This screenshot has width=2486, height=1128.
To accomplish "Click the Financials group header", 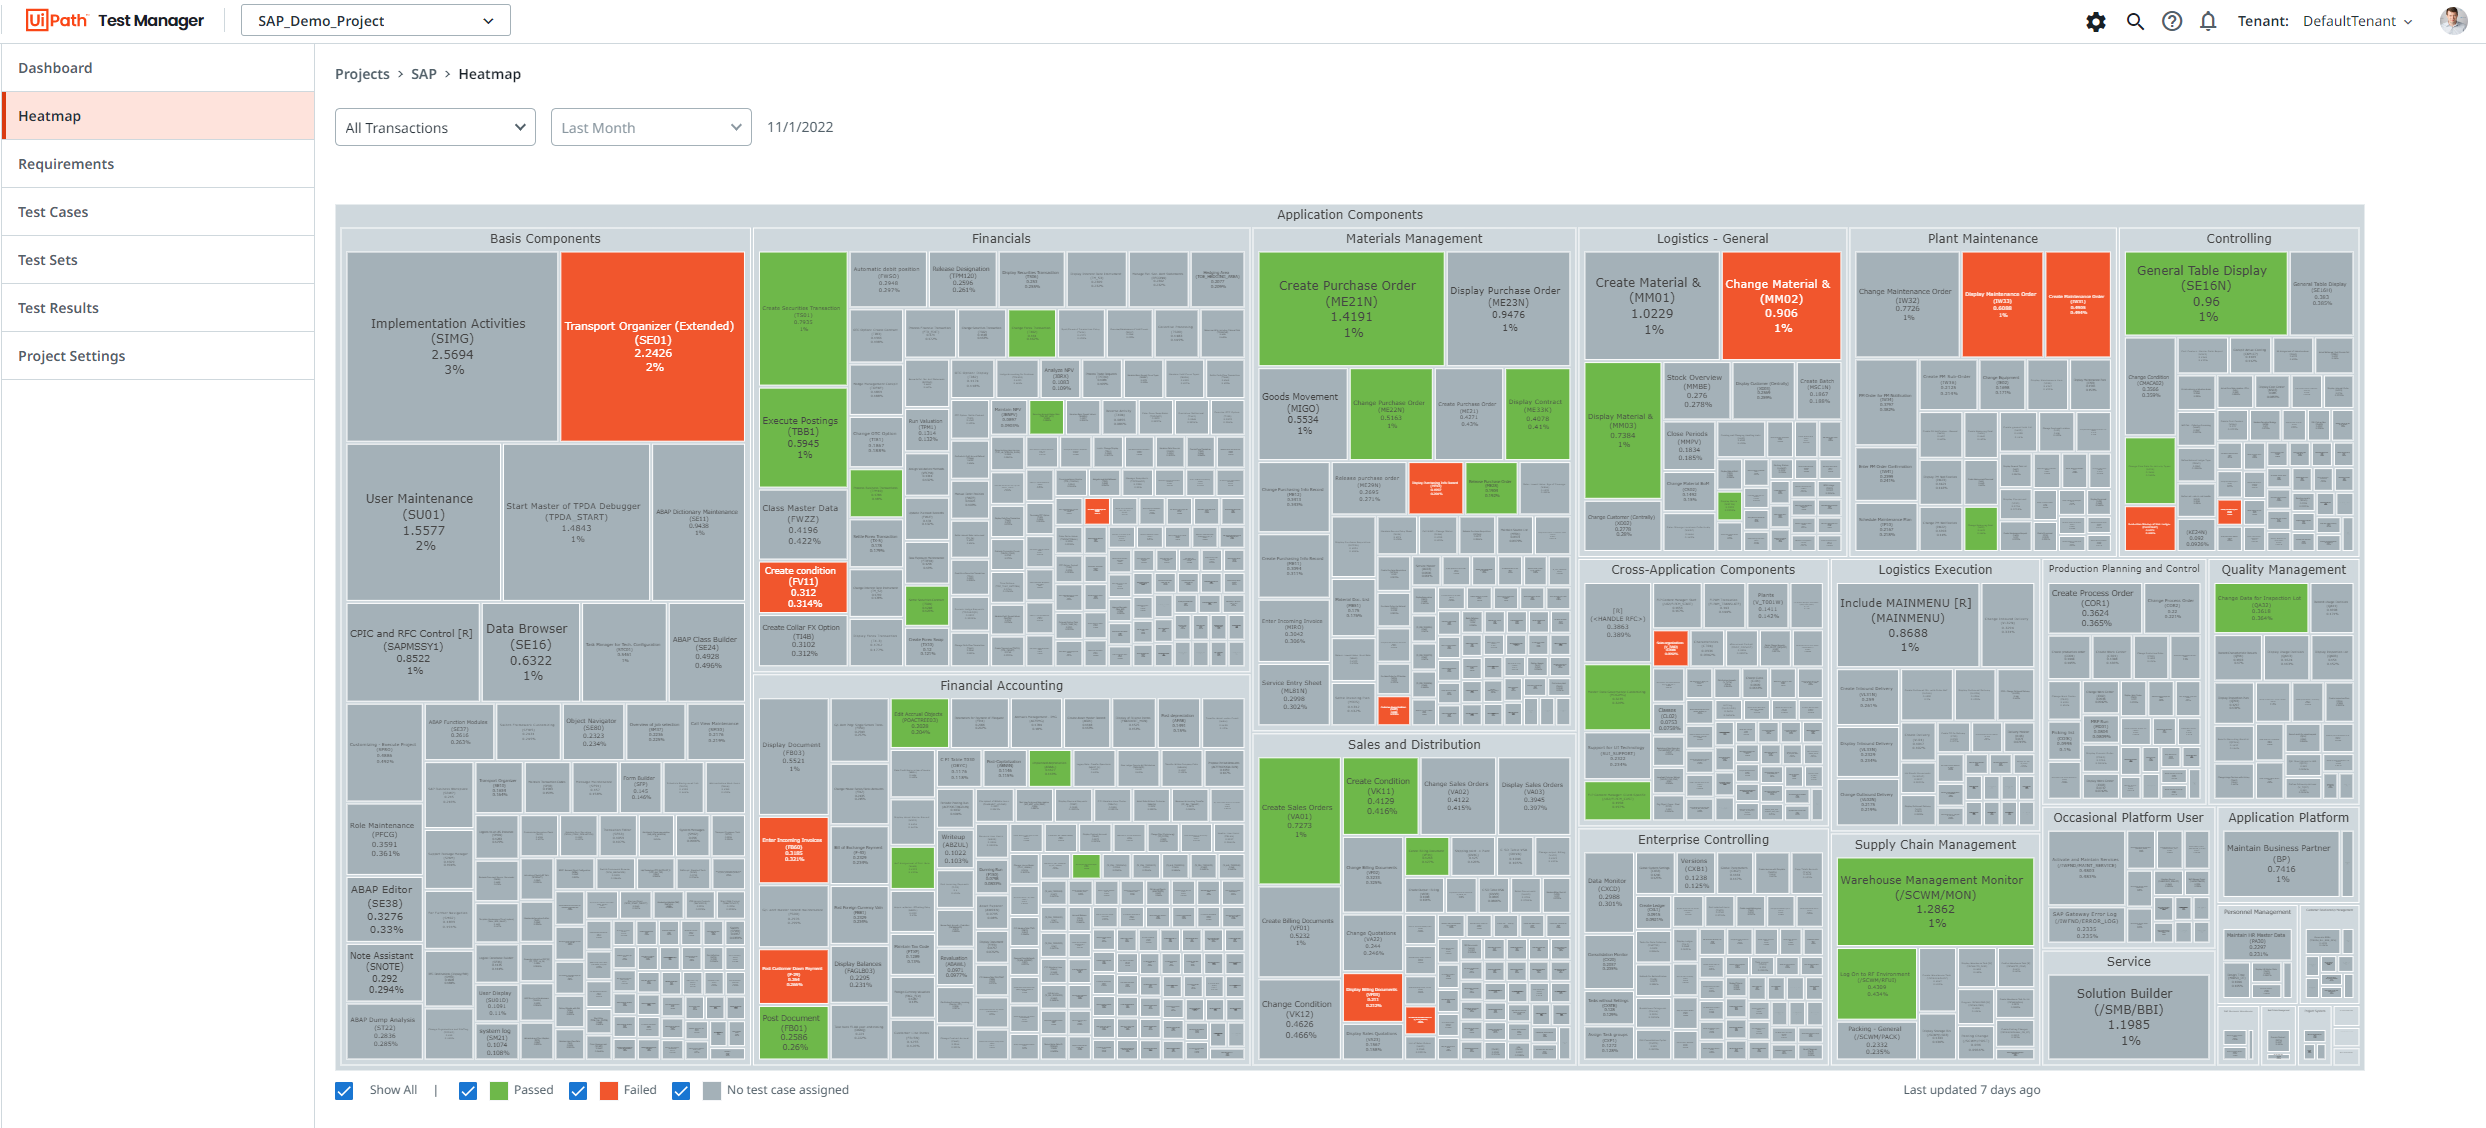I will pyautogui.click(x=1001, y=238).
